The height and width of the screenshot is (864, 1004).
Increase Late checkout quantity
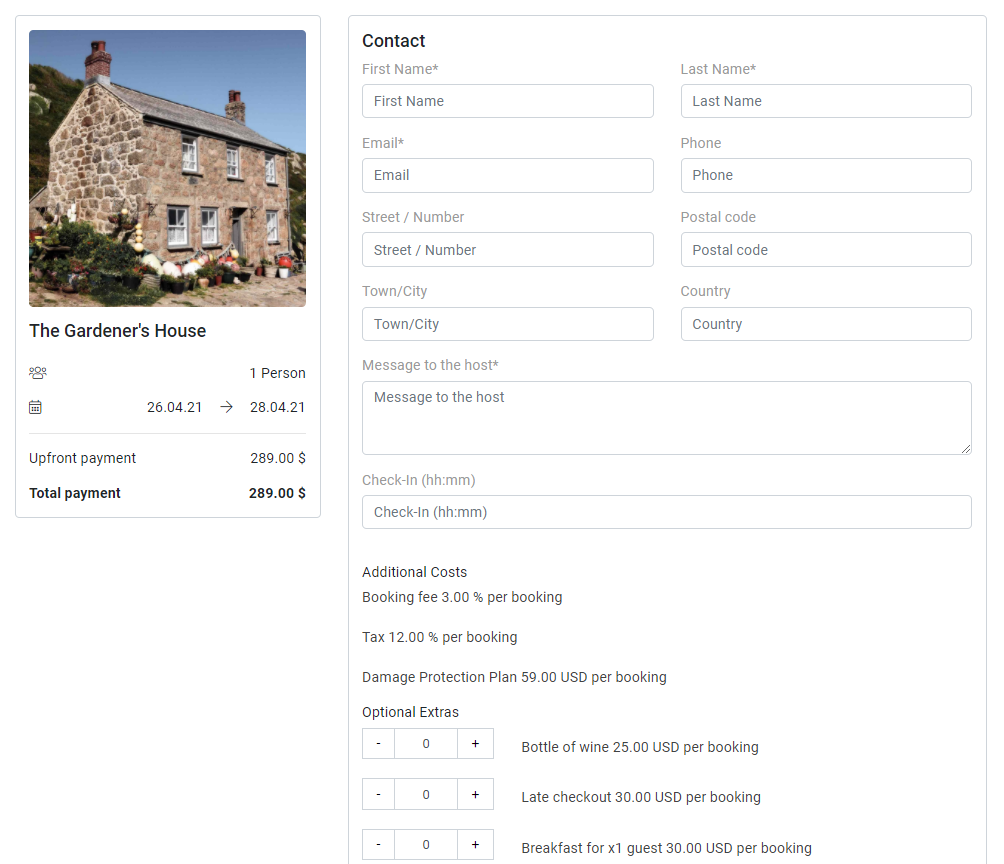475,794
